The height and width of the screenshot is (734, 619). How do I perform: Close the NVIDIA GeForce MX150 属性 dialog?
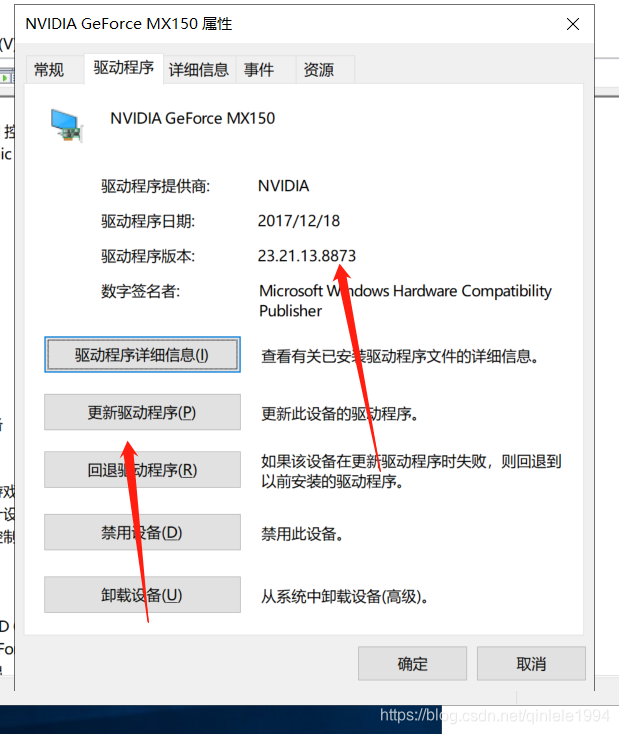click(x=573, y=24)
